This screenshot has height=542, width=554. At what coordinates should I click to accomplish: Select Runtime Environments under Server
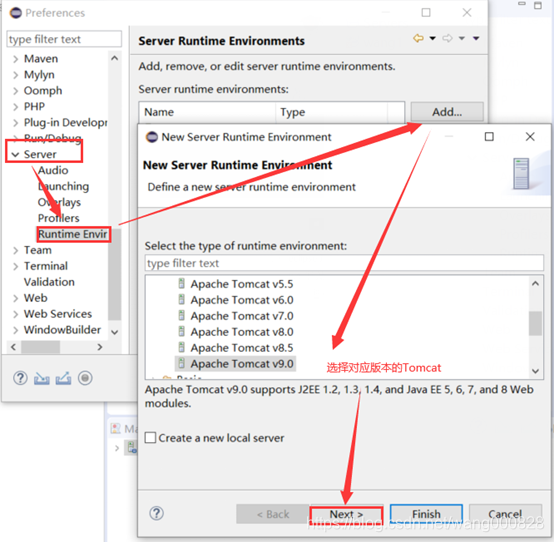click(73, 234)
